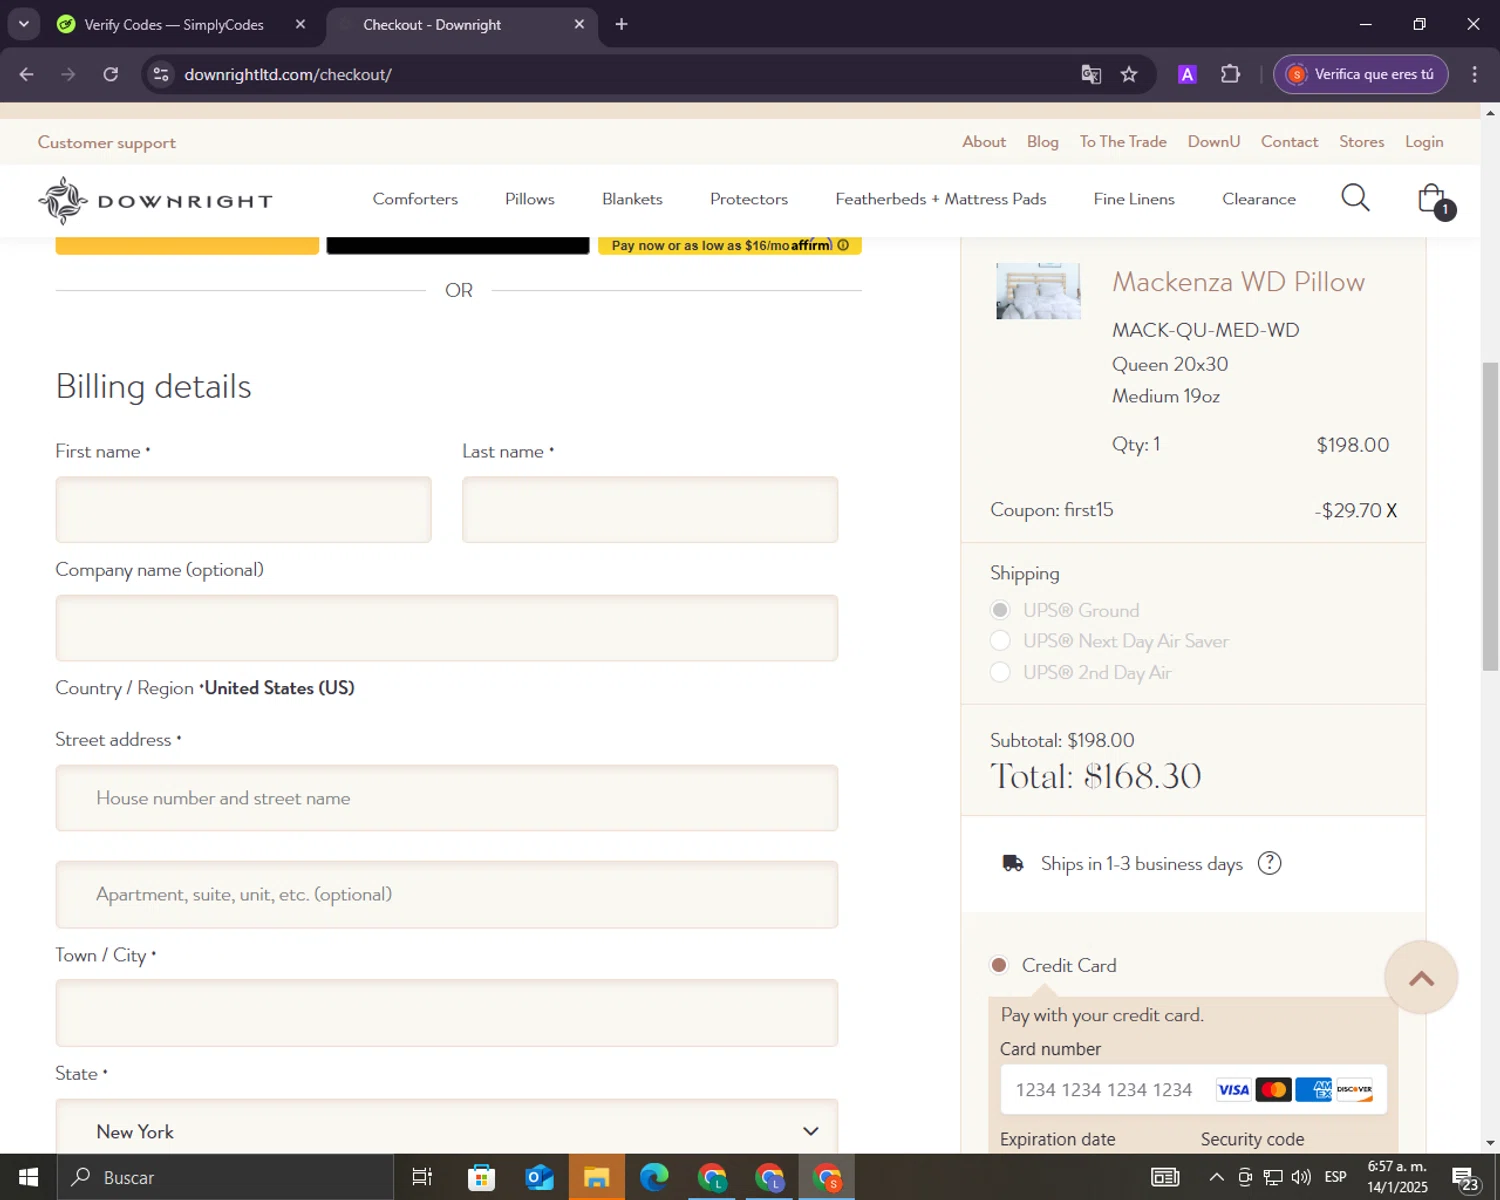Open Featherbeds + Mattress Pads menu
Screen dimensions: 1500x1200
(x=941, y=199)
